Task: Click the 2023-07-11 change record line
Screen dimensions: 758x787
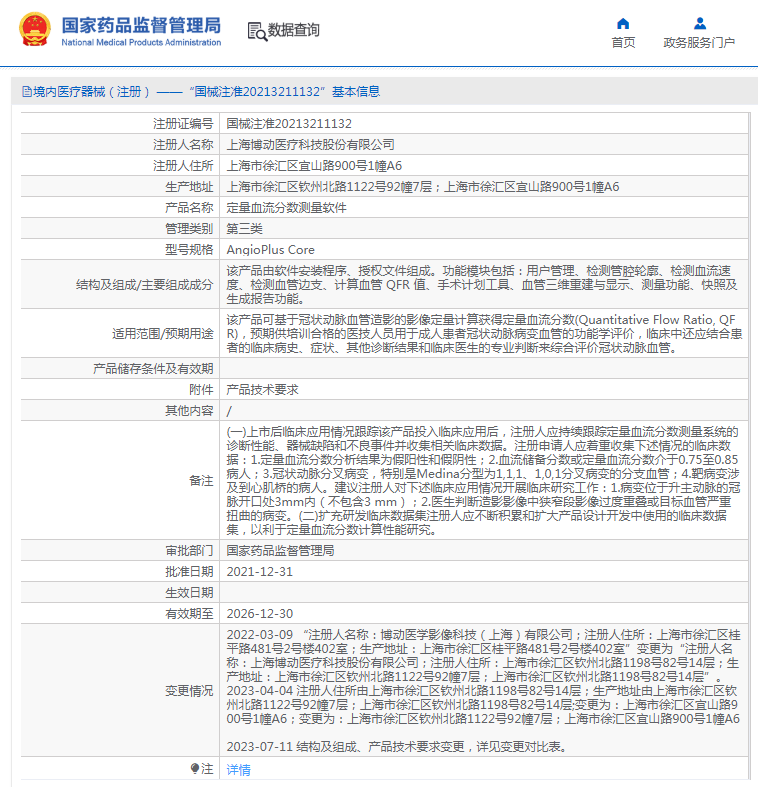Action: point(397,746)
